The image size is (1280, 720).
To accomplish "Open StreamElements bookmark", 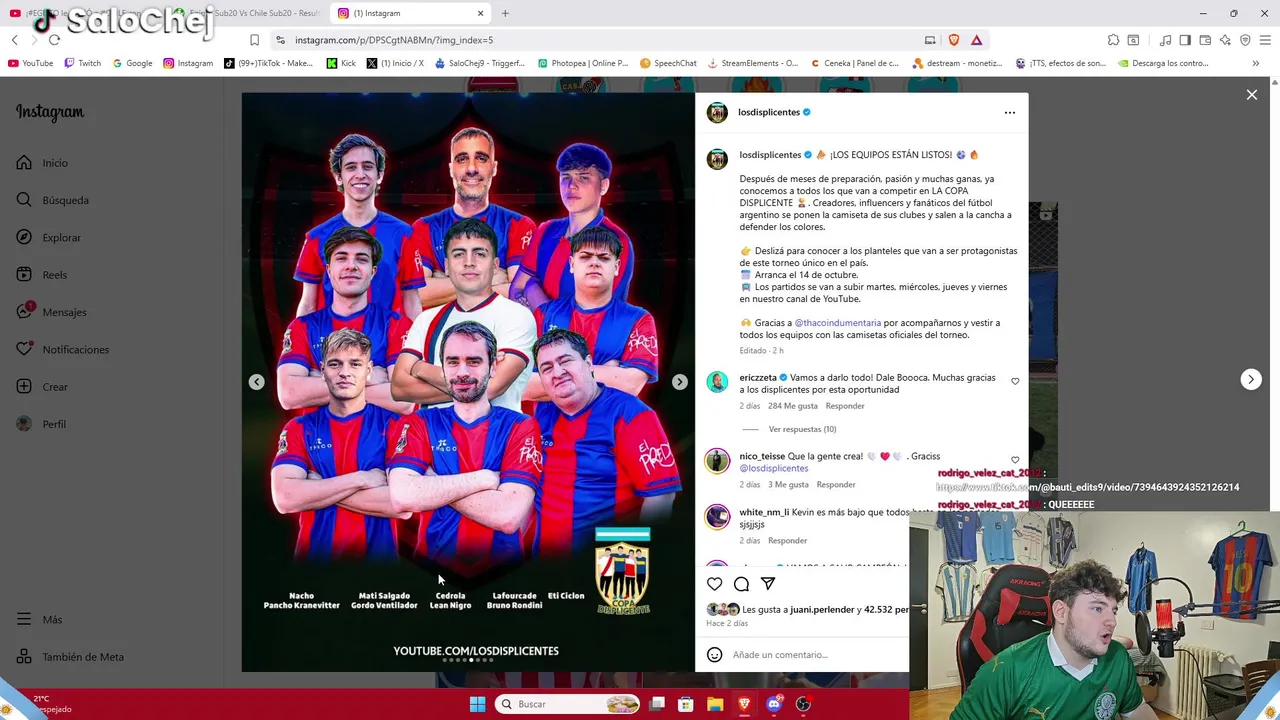I will coord(753,63).
